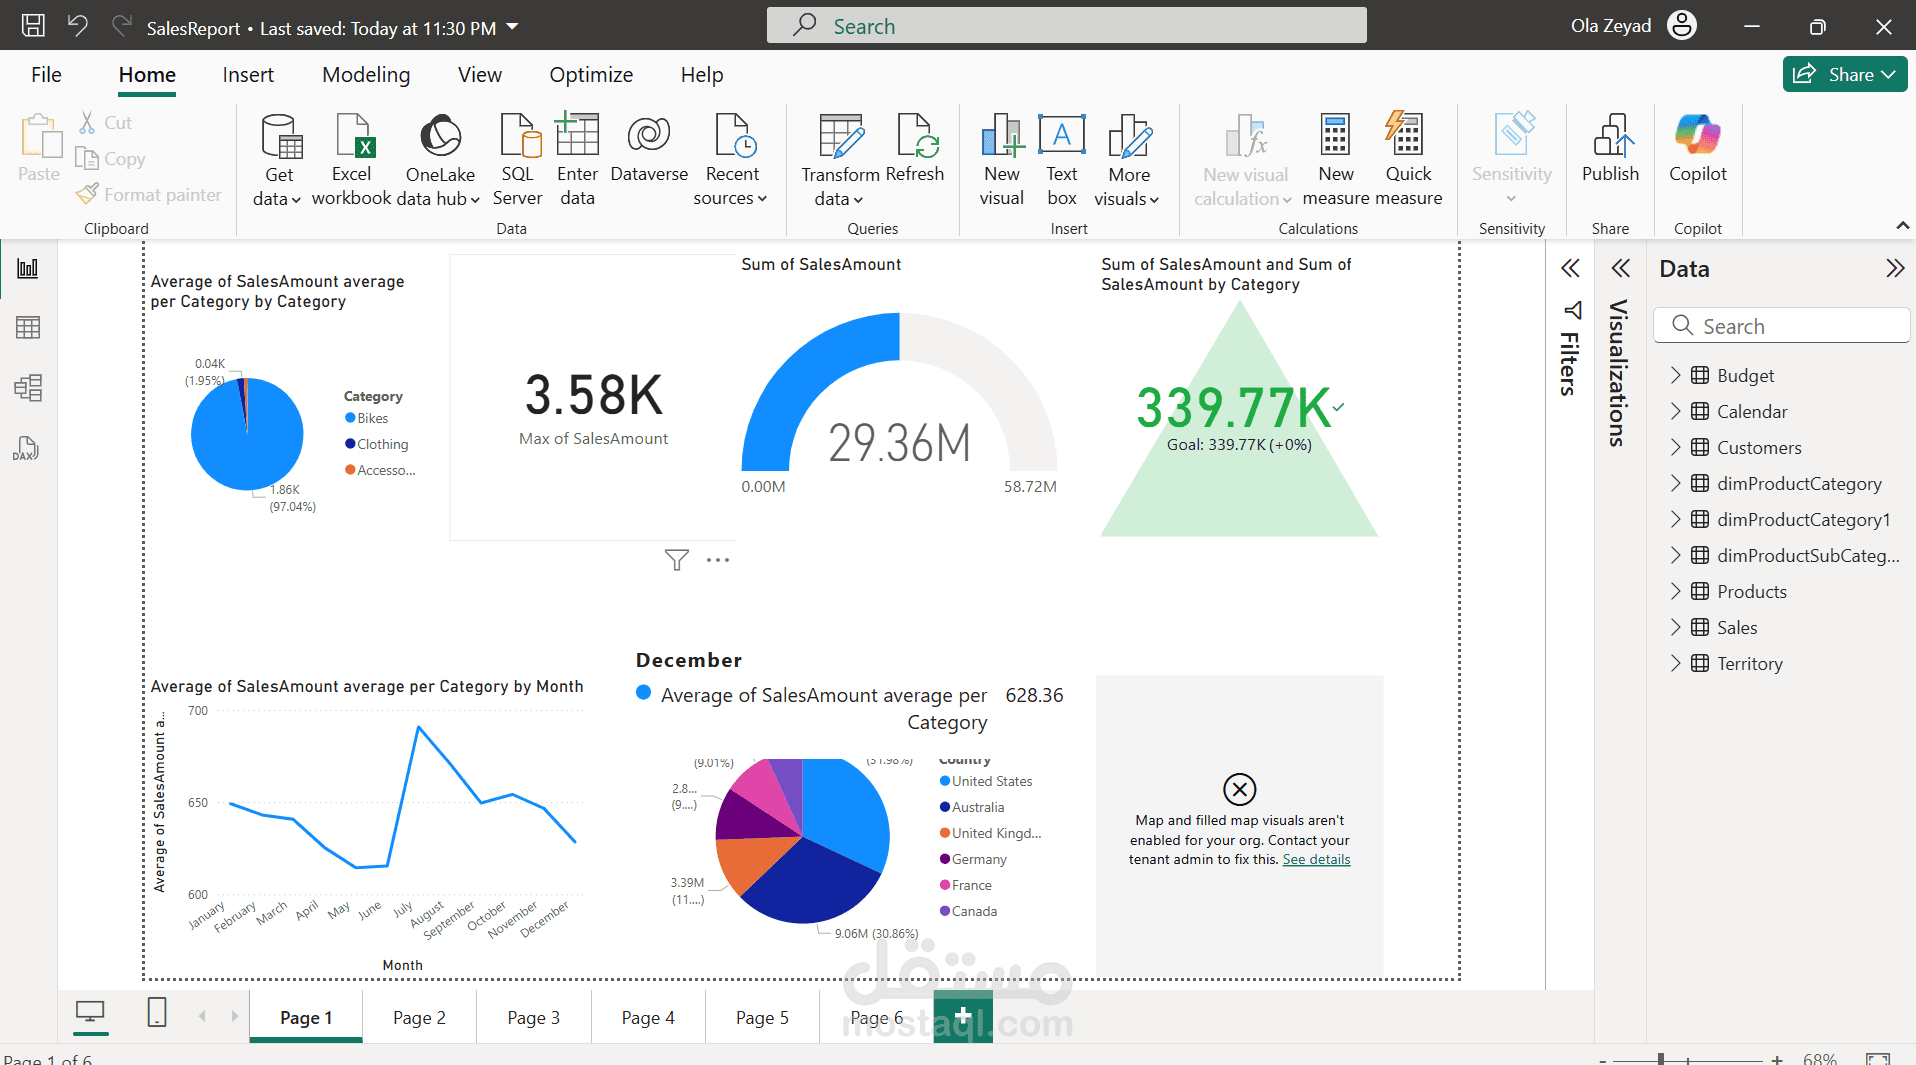Expand the Calendar table
Image resolution: width=1916 pixels, height=1065 pixels.
coord(1676,411)
